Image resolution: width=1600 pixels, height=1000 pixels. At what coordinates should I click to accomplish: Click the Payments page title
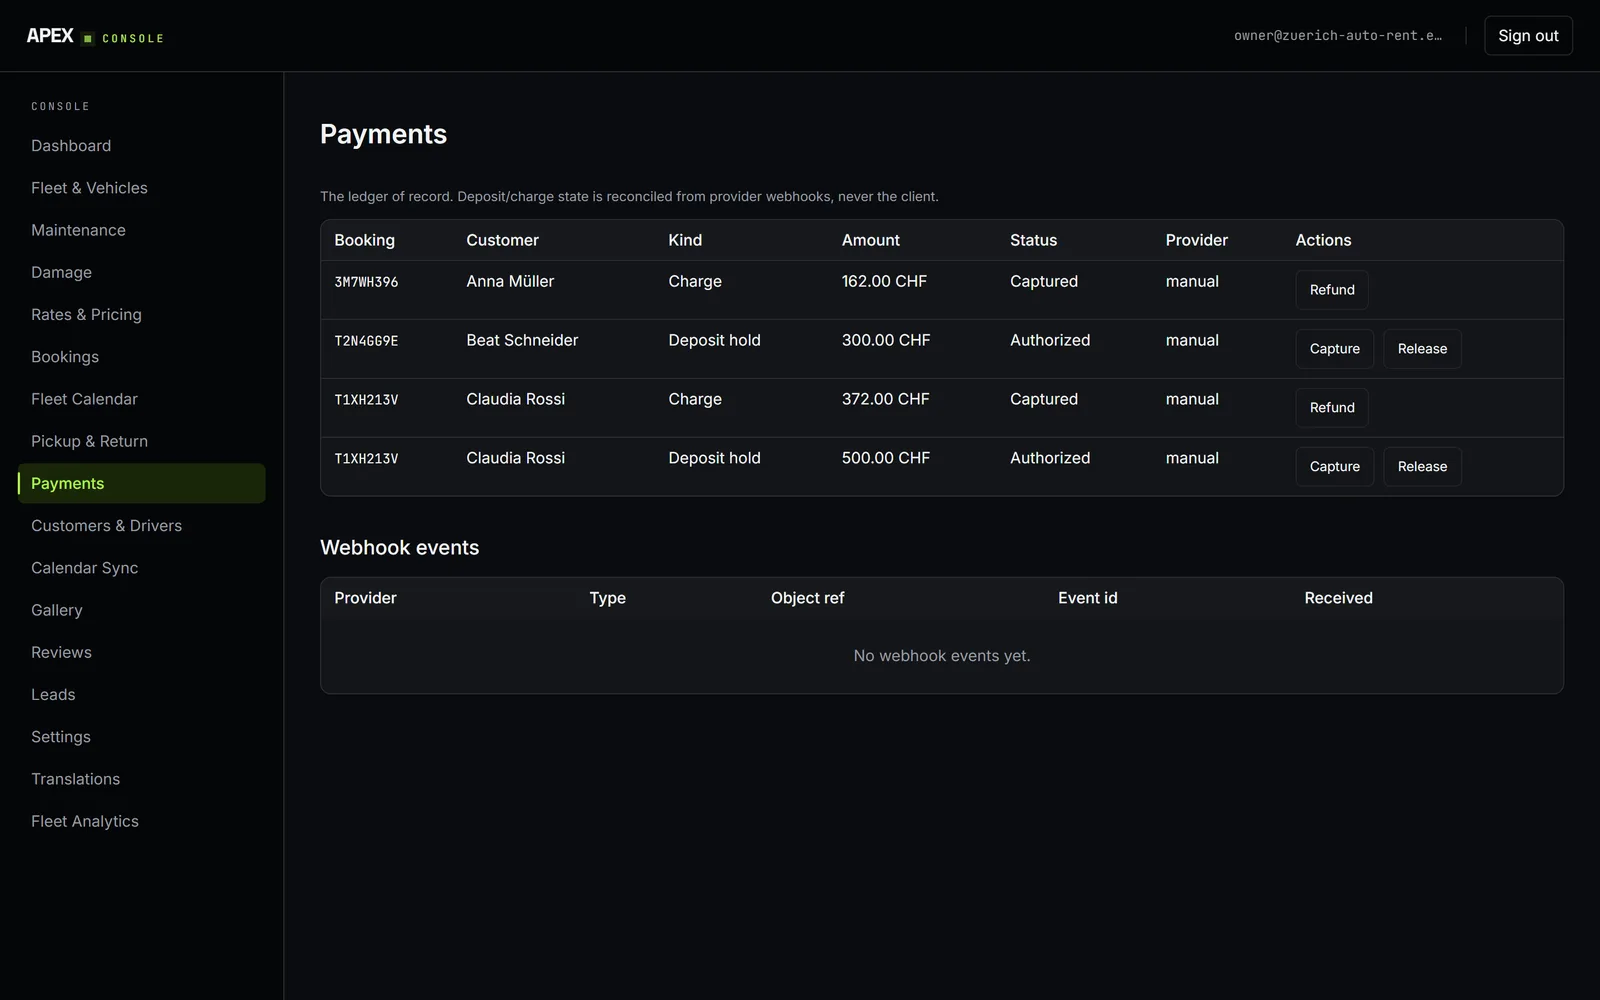coord(383,134)
